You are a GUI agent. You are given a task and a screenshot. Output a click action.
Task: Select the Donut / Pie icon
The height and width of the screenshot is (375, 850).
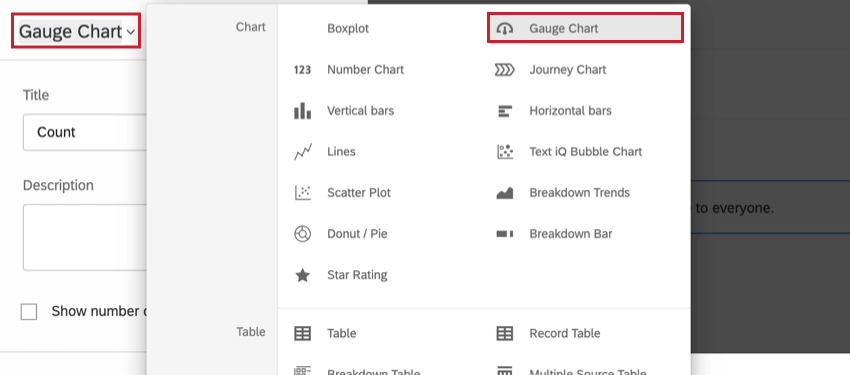pyautogui.click(x=302, y=234)
